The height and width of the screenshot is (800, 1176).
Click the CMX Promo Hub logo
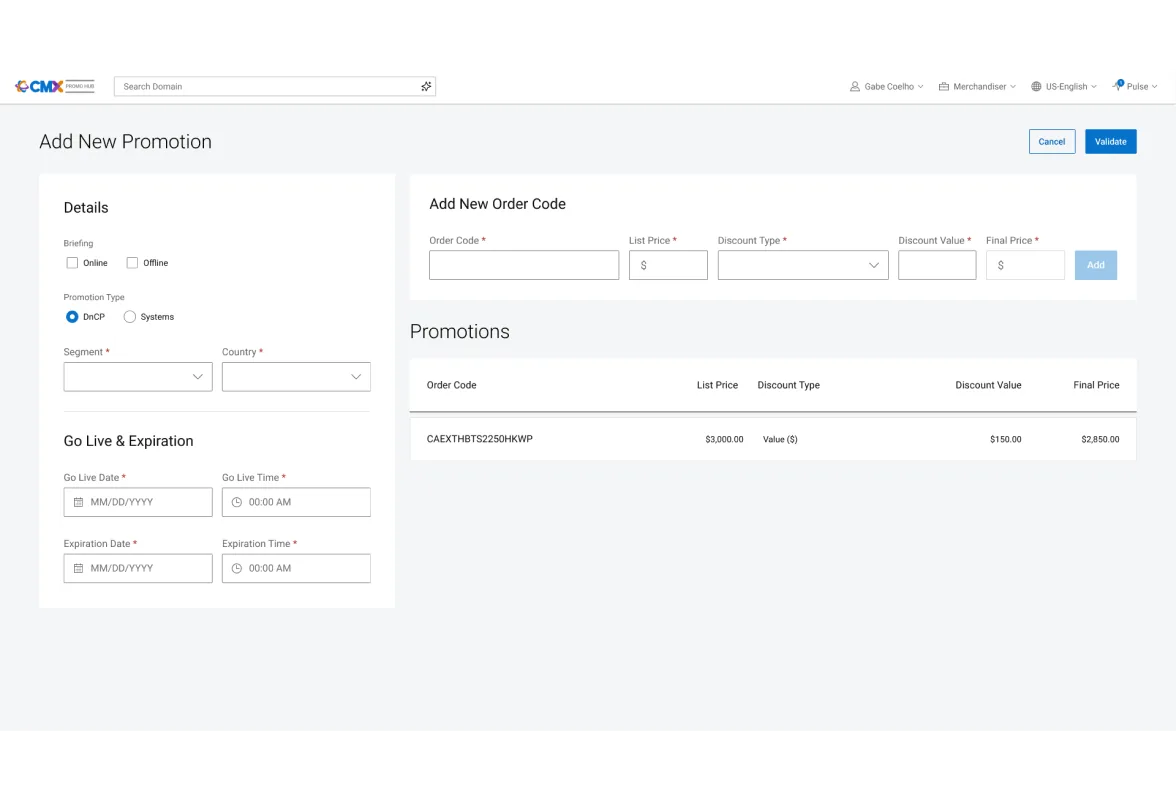point(55,86)
